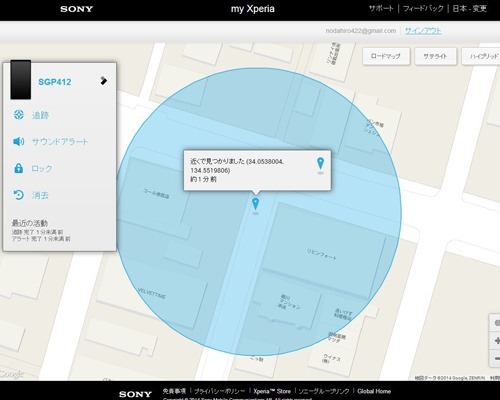Viewport: 500px width, 400px height.
Task: Change region via 日本 - 変更
Action: [x=470, y=9]
